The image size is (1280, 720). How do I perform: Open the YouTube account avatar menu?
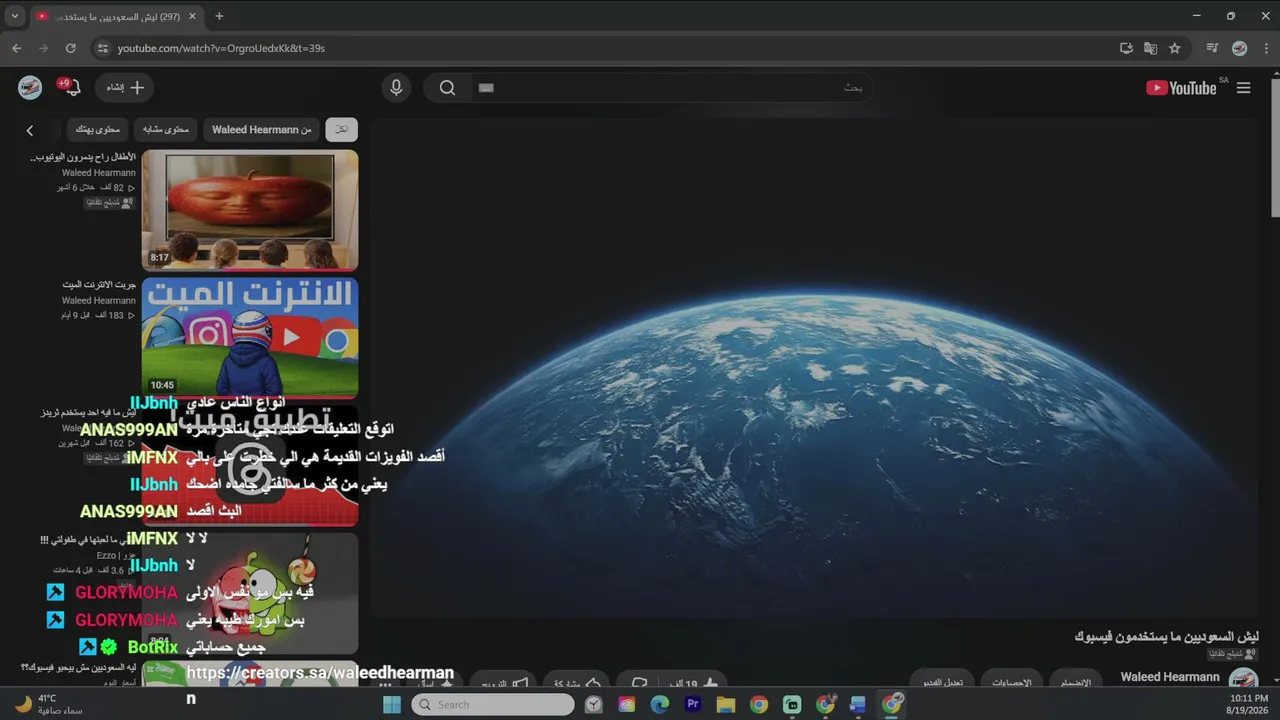tap(30, 88)
